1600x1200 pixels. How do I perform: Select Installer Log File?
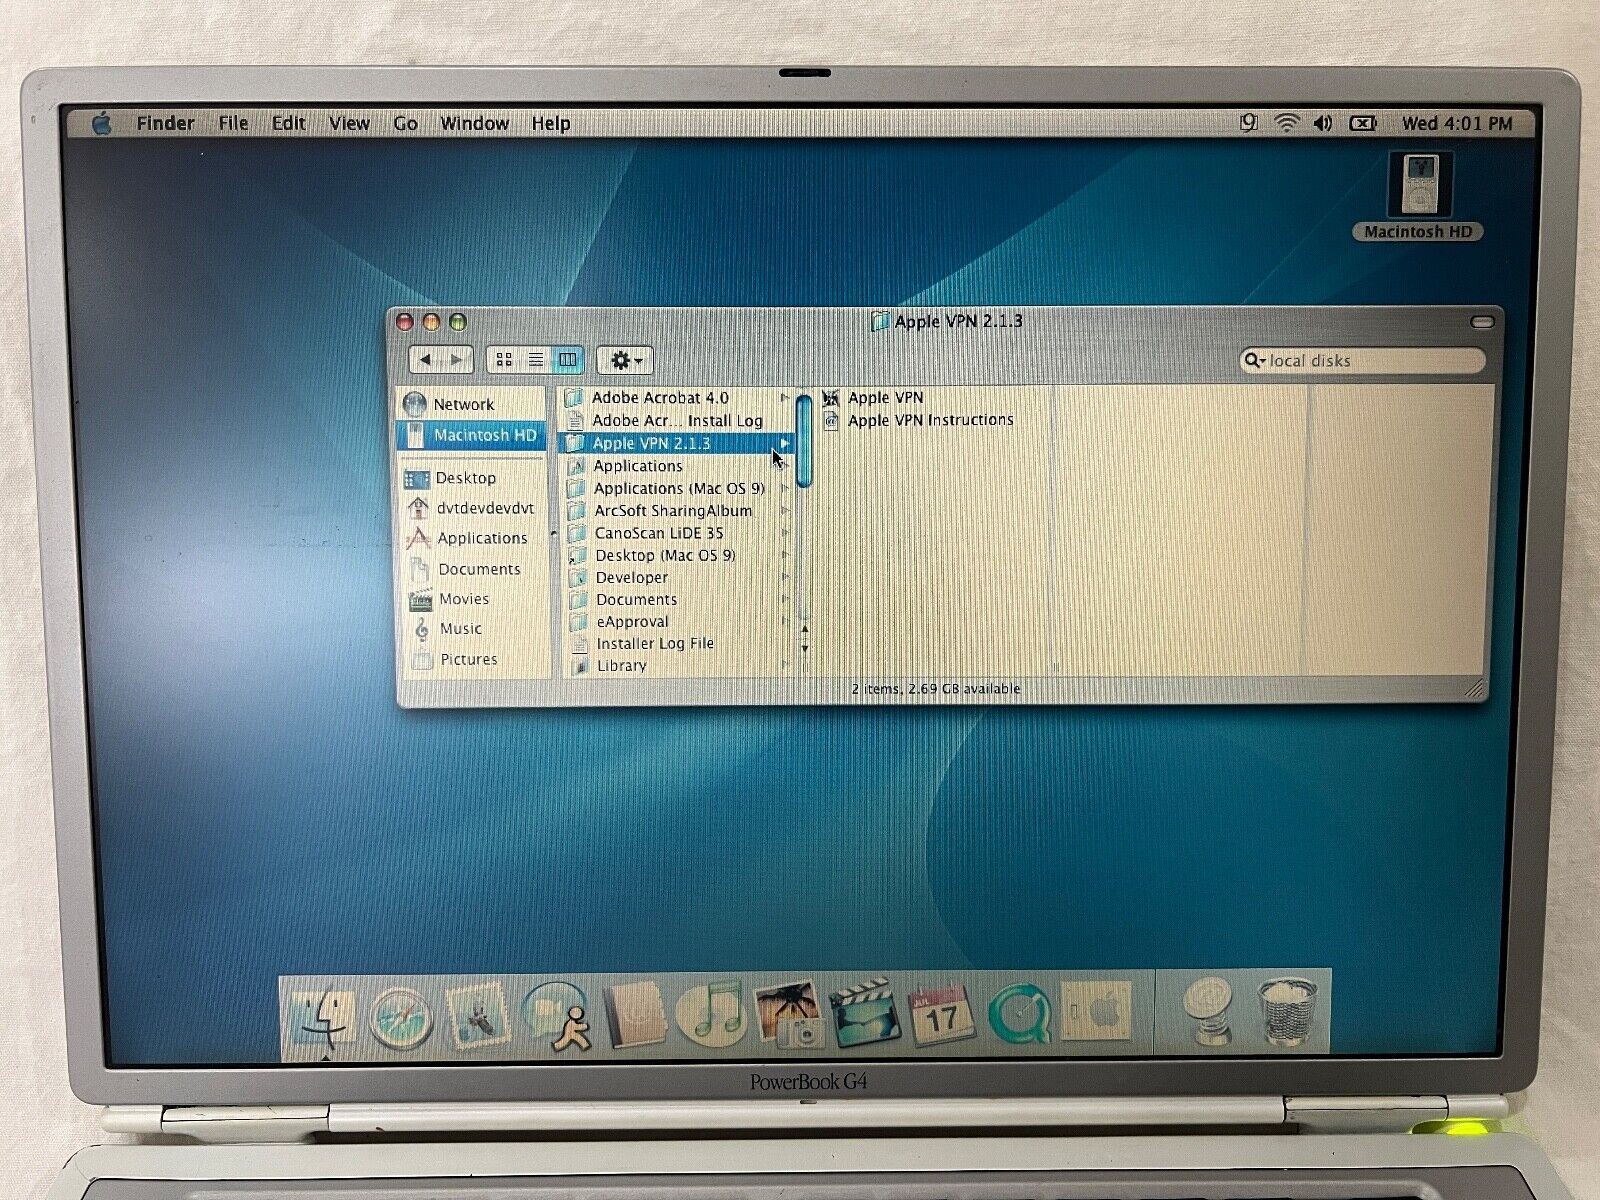(x=655, y=644)
